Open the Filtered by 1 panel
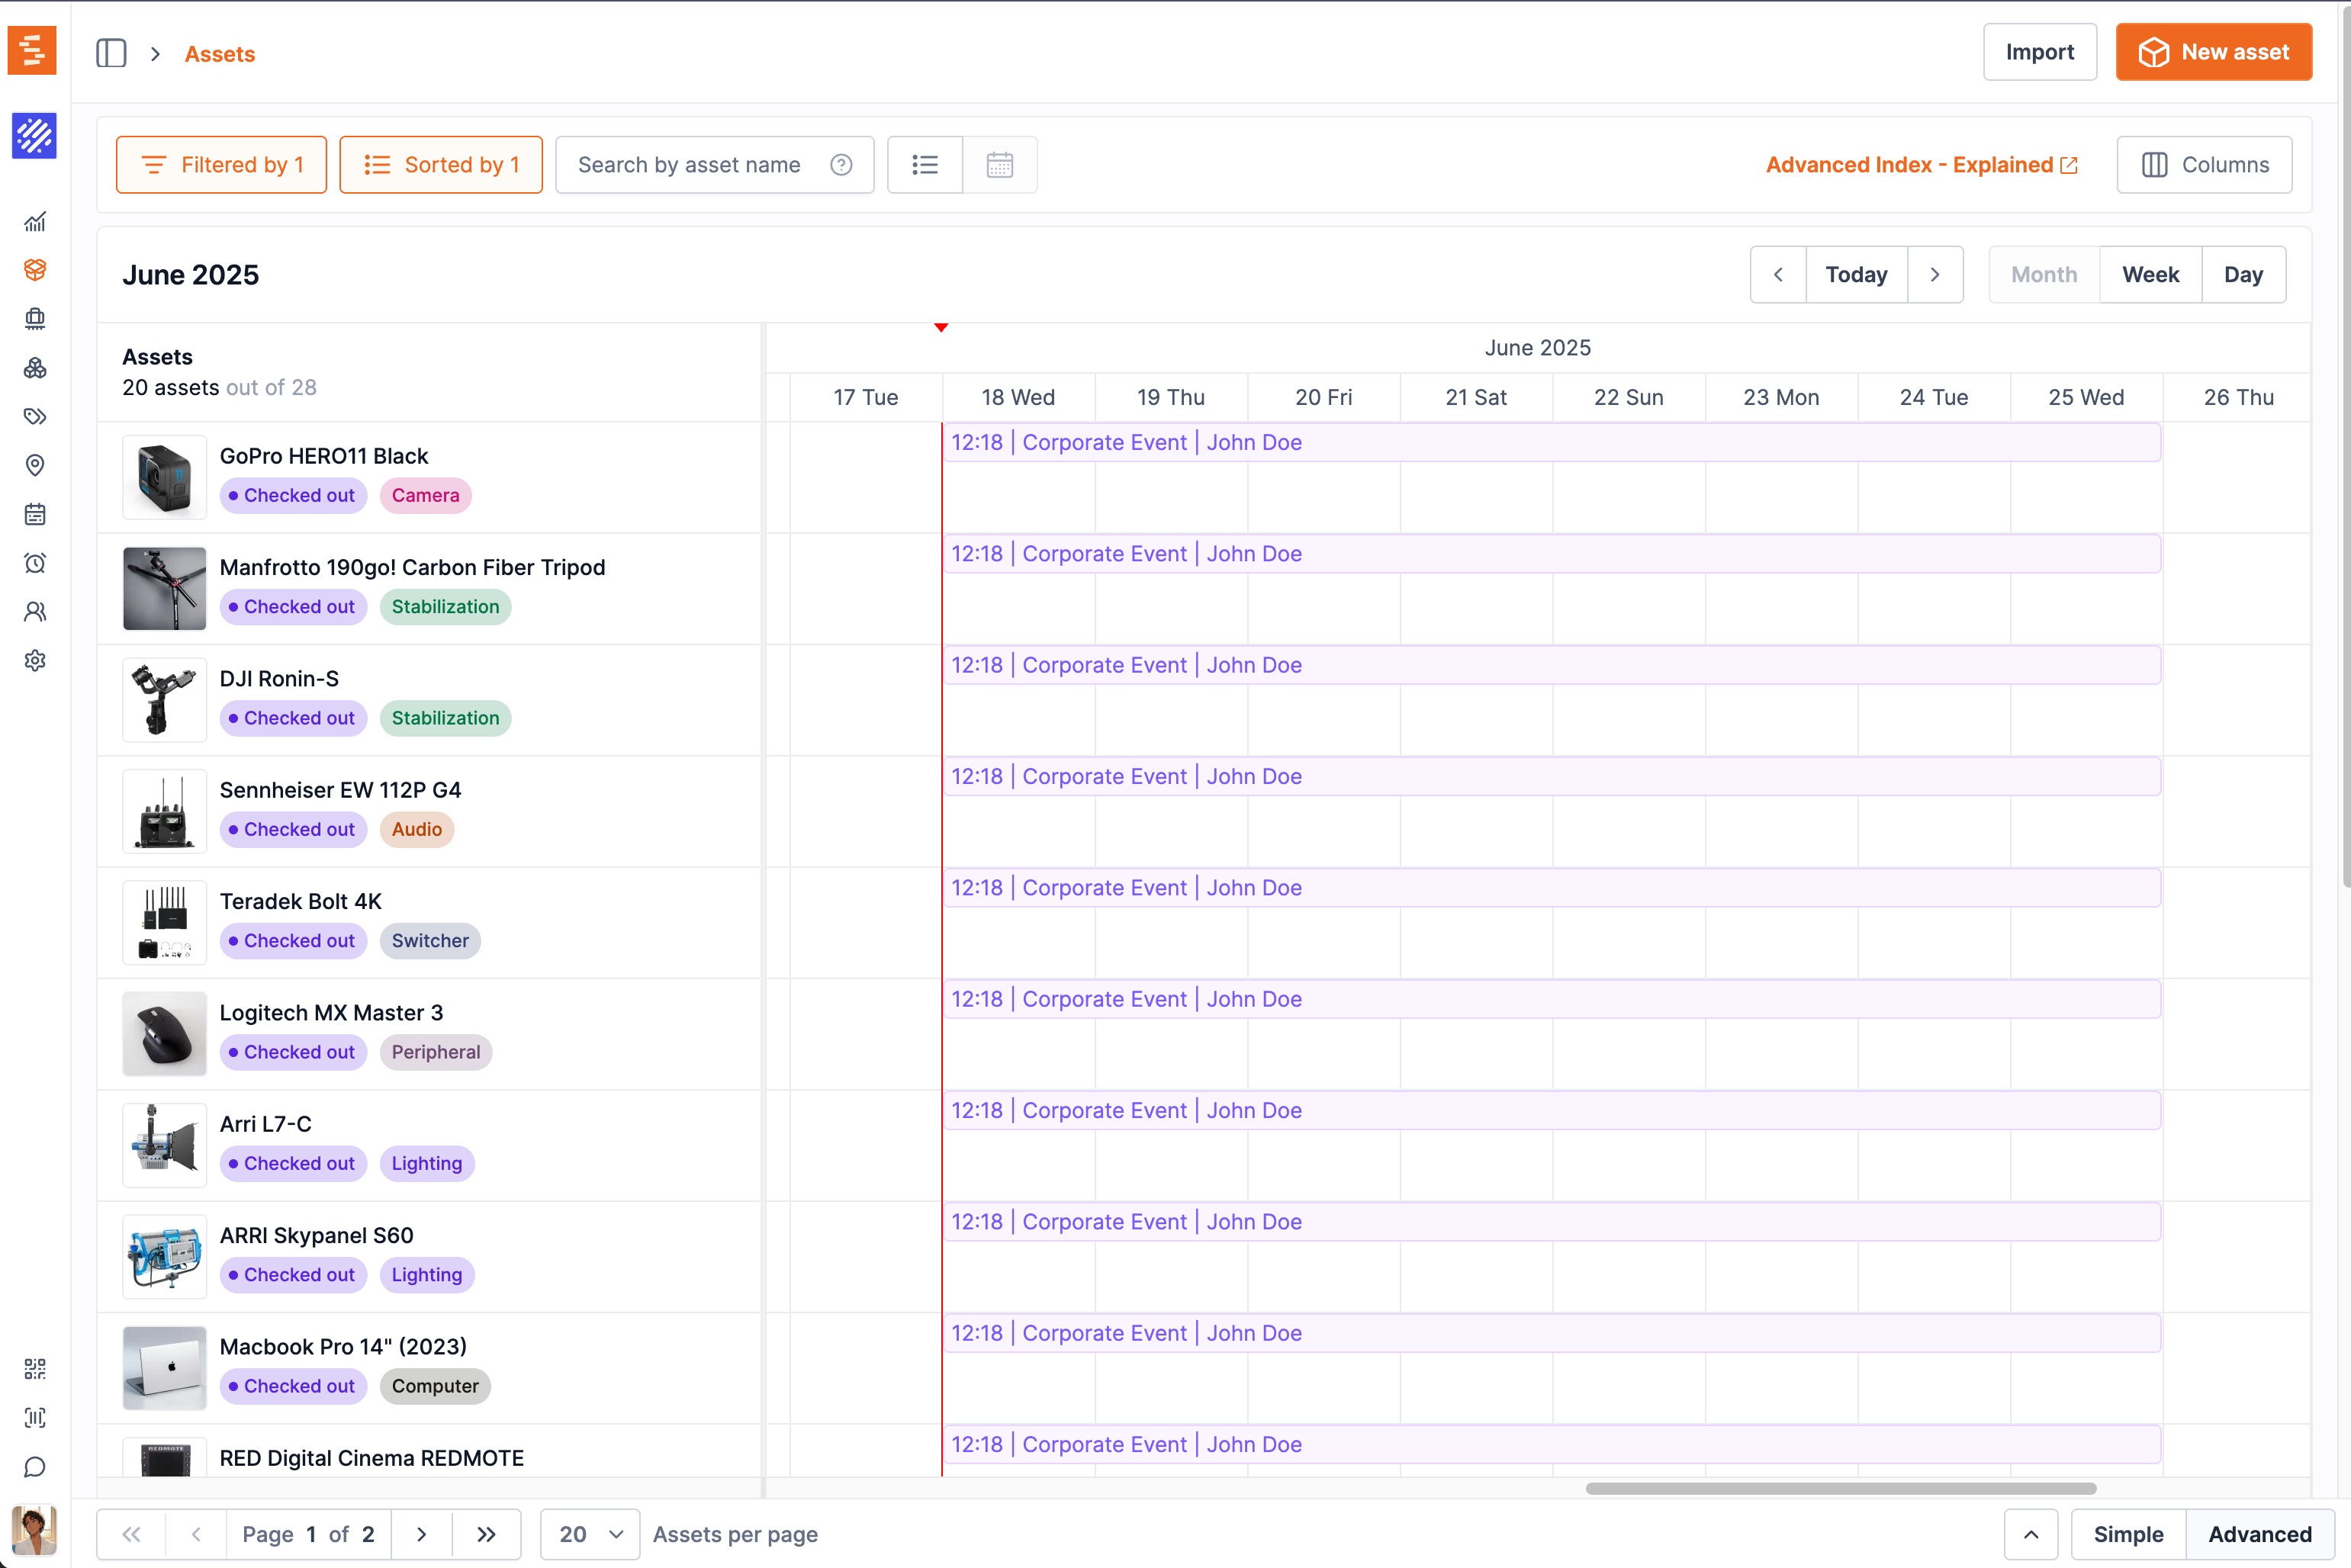The width and height of the screenshot is (2351, 1568). click(220, 164)
